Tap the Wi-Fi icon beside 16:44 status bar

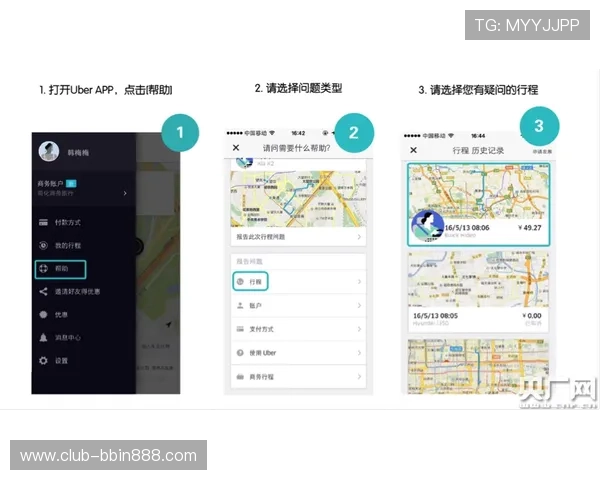(451, 136)
